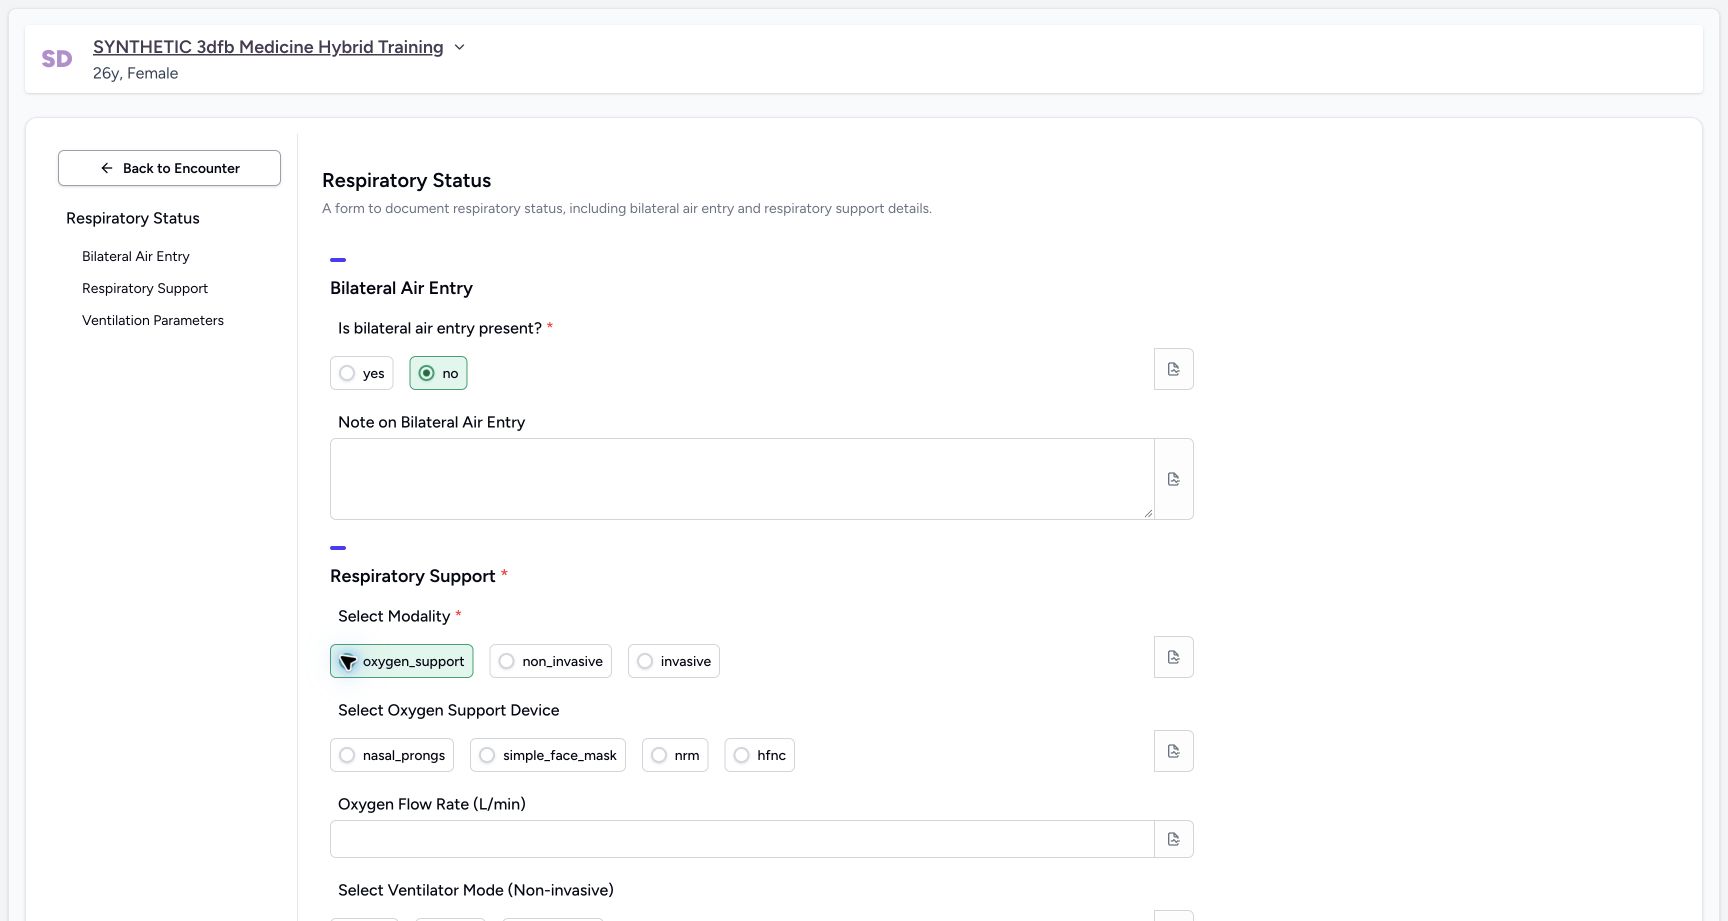Image resolution: width=1728 pixels, height=921 pixels.
Task: Select 'no' for bilateral air entry
Action: coord(438,373)
